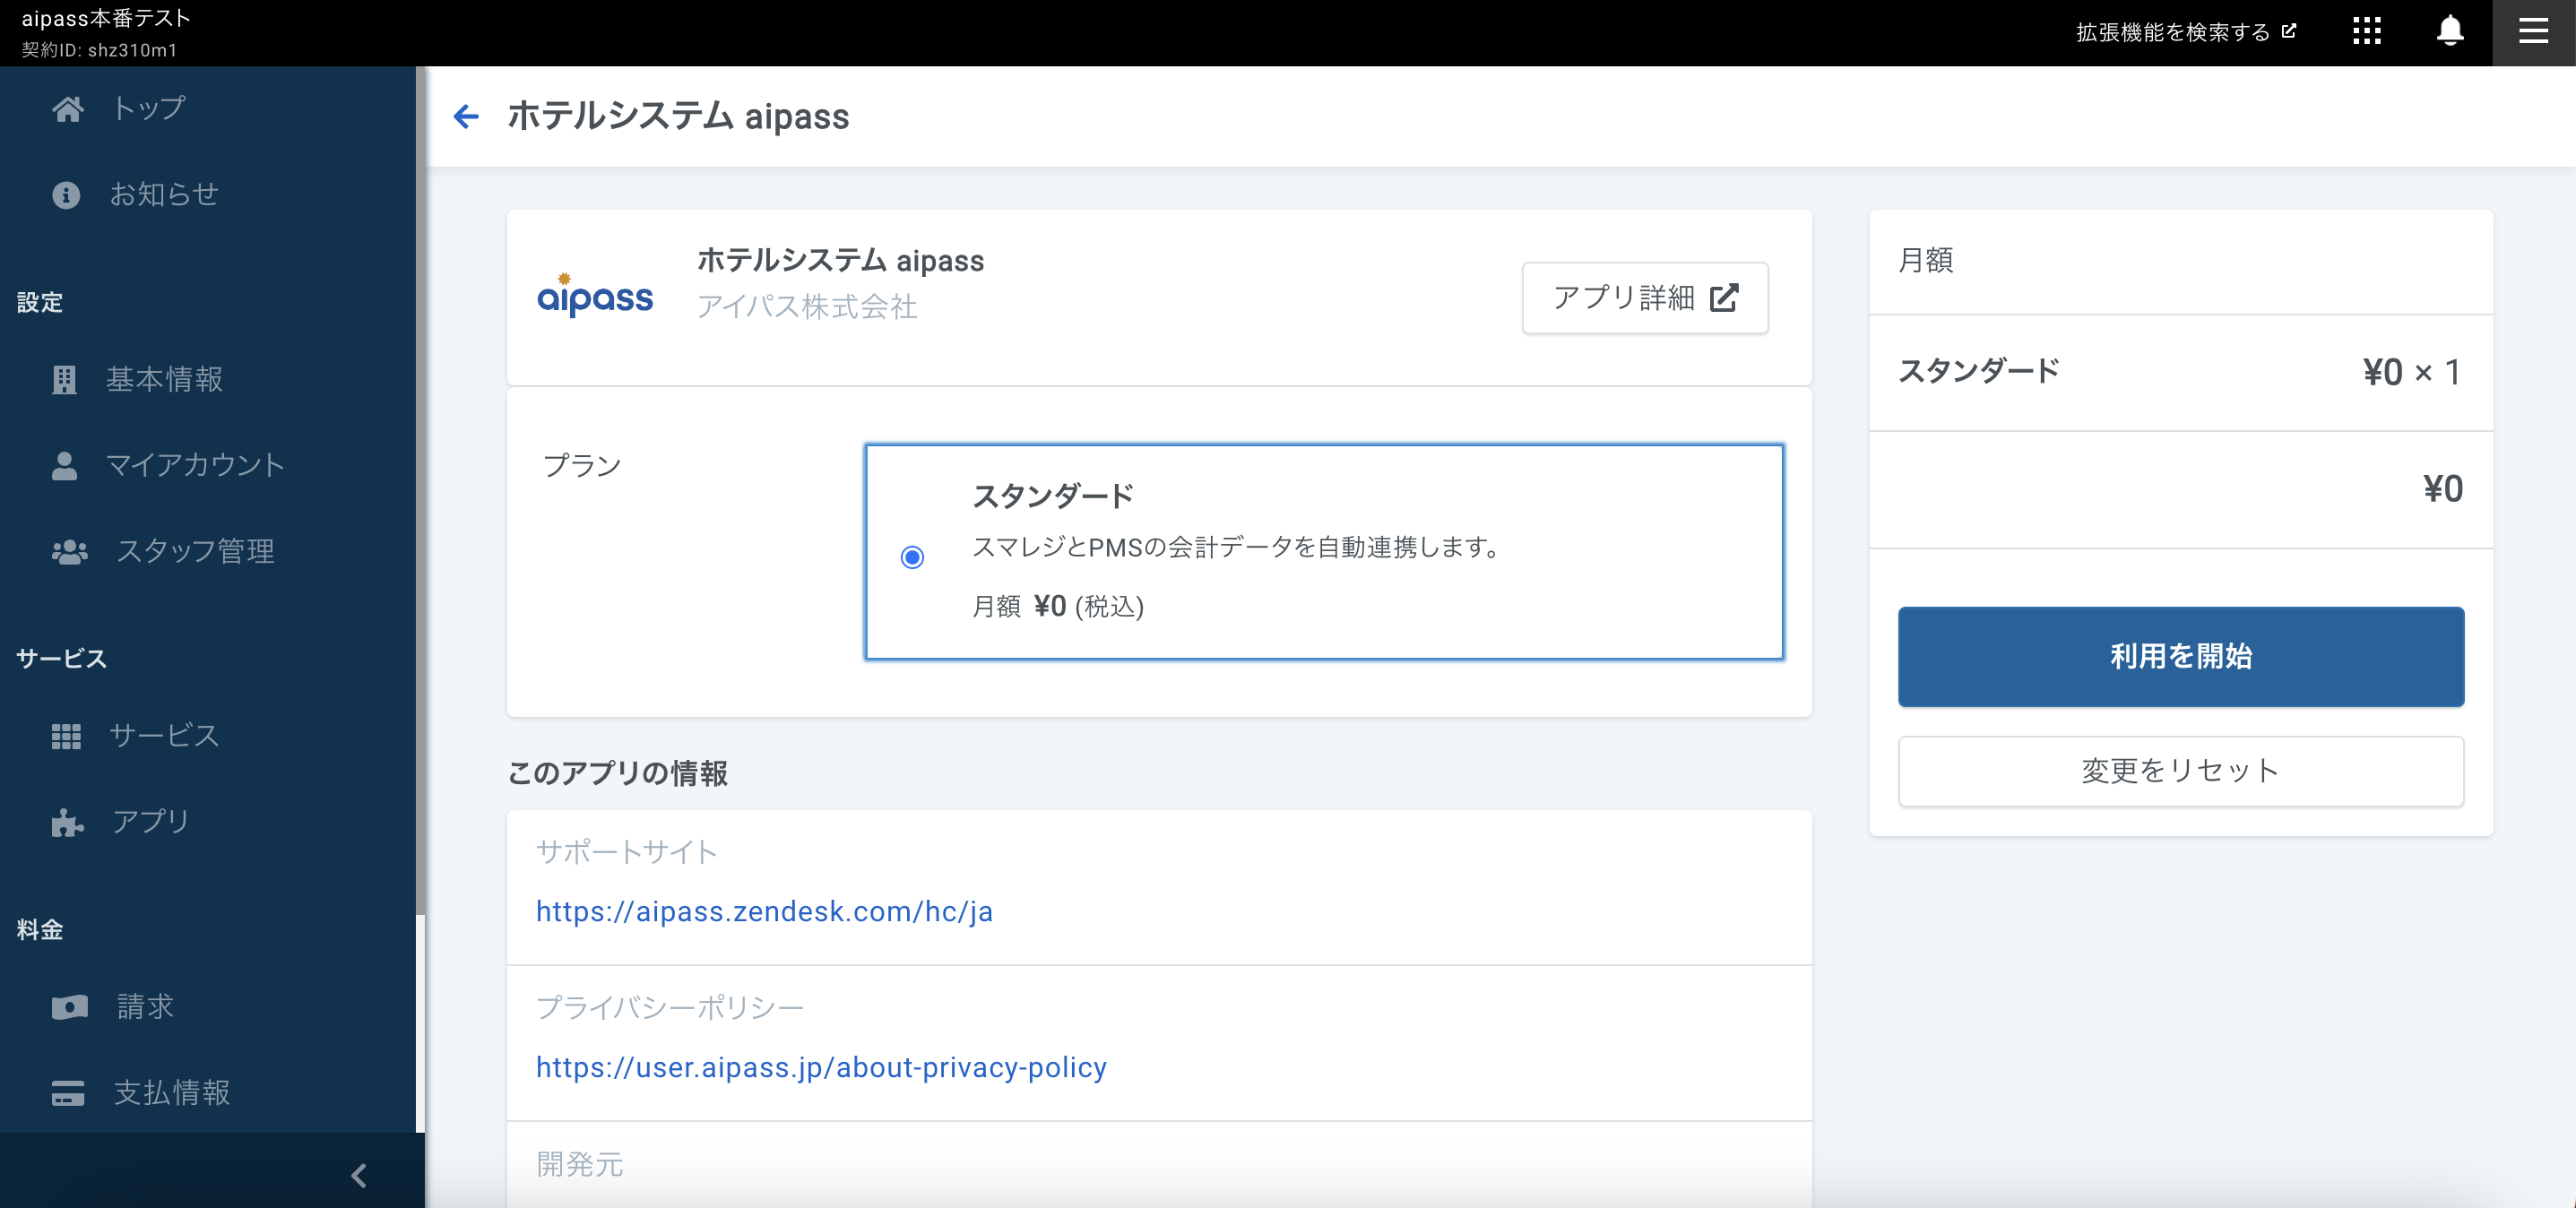The height and width of the screenshot is (1208, 2576).
Task: Select the スタンダード plan radio button
Action: pyautogui.click(x=912, y=556)
